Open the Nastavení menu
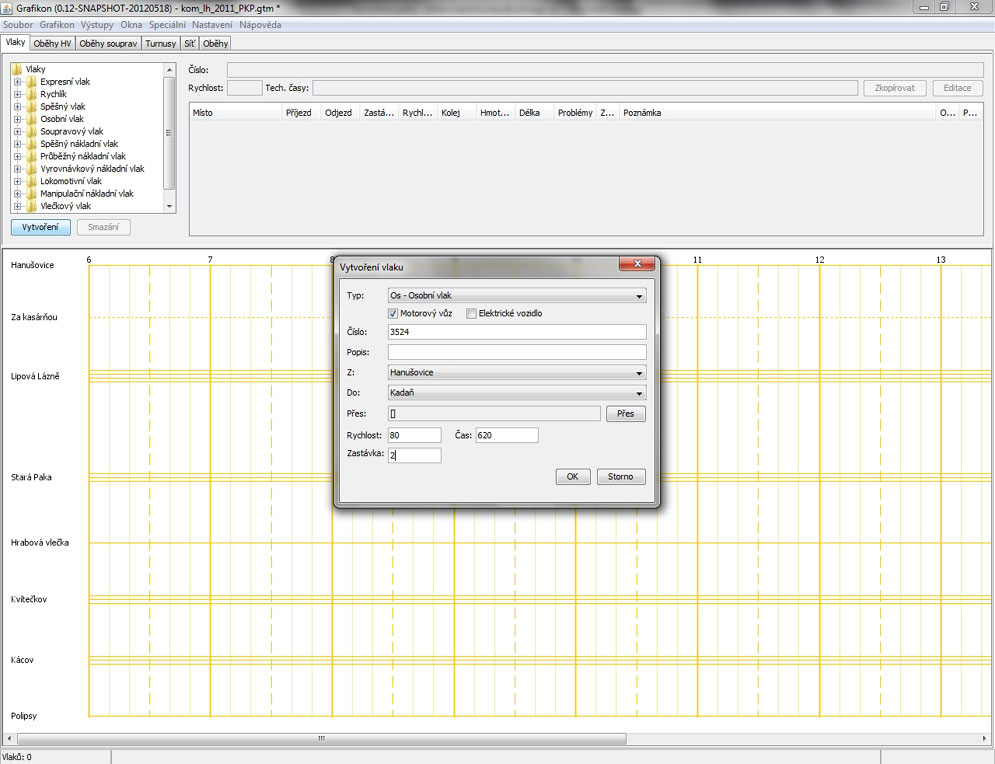 pos(213,25)
